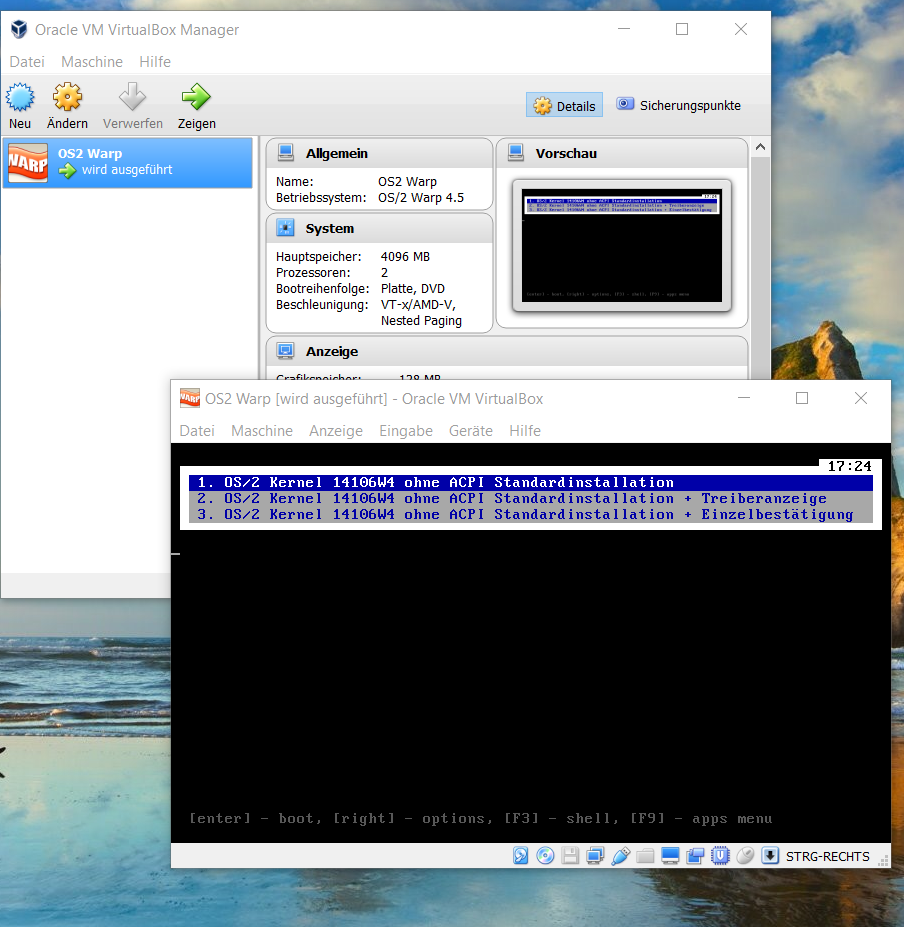Click the keyboard capture arrow icon in status bar
Screen dimensions: 904x927
point(770,855)
